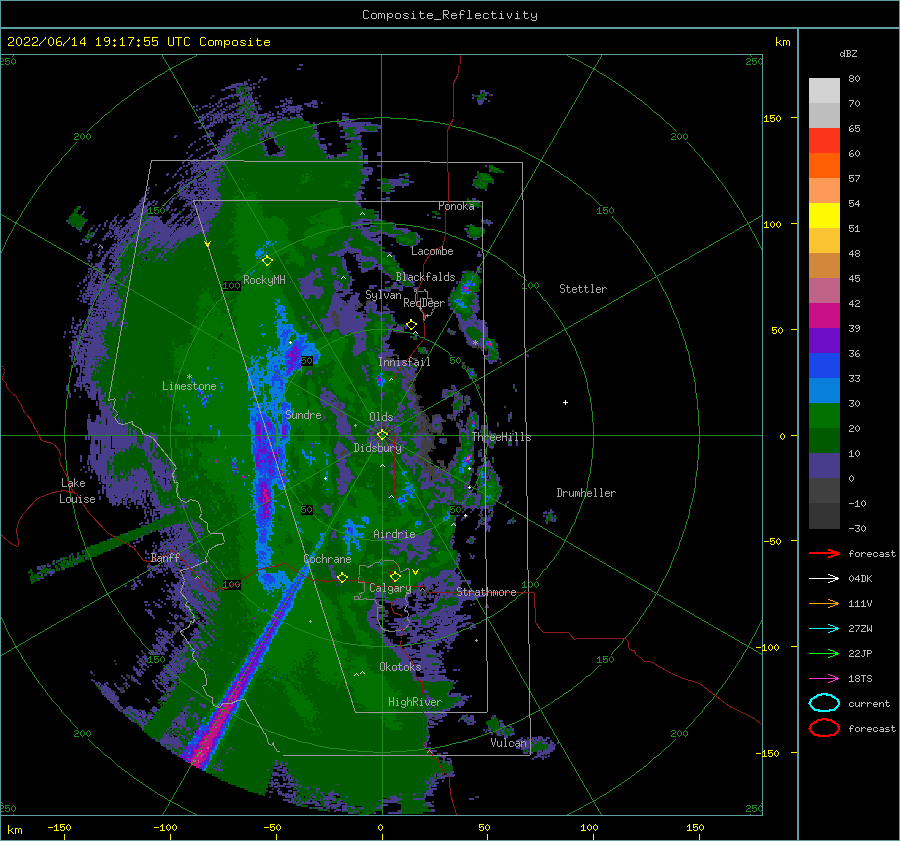The image size is (900, 841).
Task: Select the purple 39 dBZ color swatch
Action: coord(824,340)
